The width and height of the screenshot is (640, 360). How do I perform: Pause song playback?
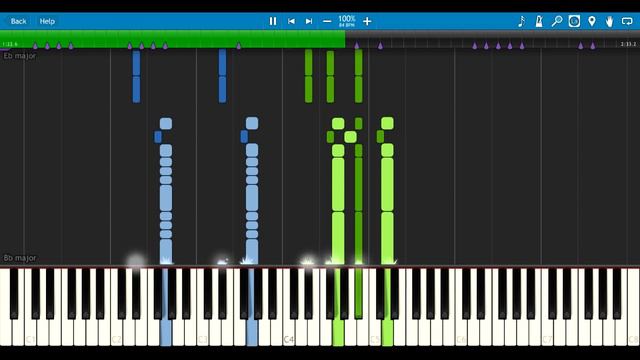273,21
